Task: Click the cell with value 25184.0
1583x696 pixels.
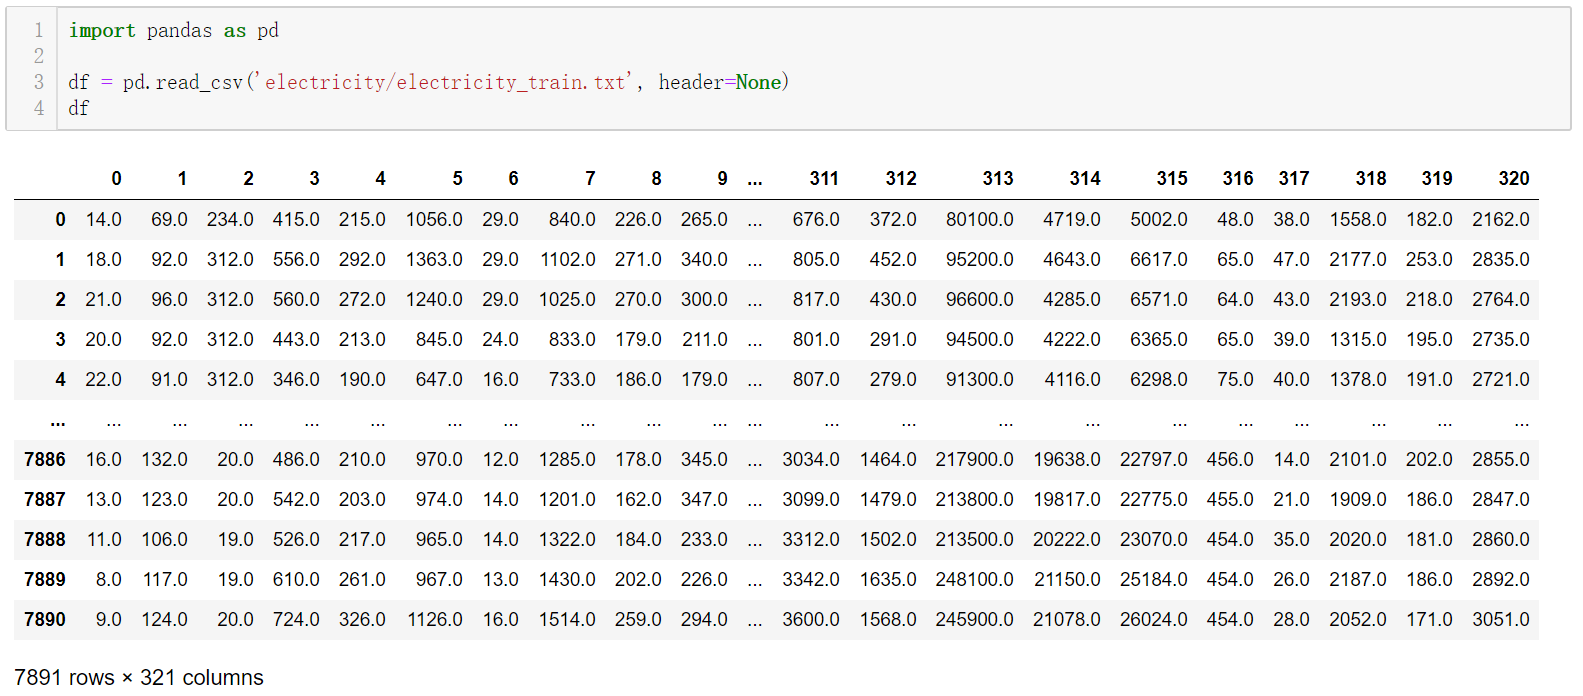Action: (1154, 579)
